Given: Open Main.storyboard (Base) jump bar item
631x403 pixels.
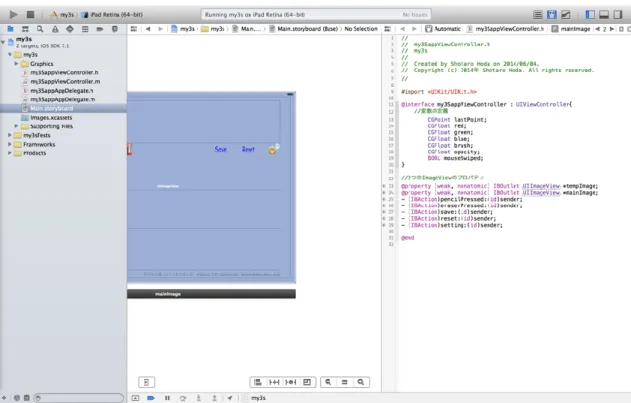Looking at the screenshot, I should click(x=303, y=29).
